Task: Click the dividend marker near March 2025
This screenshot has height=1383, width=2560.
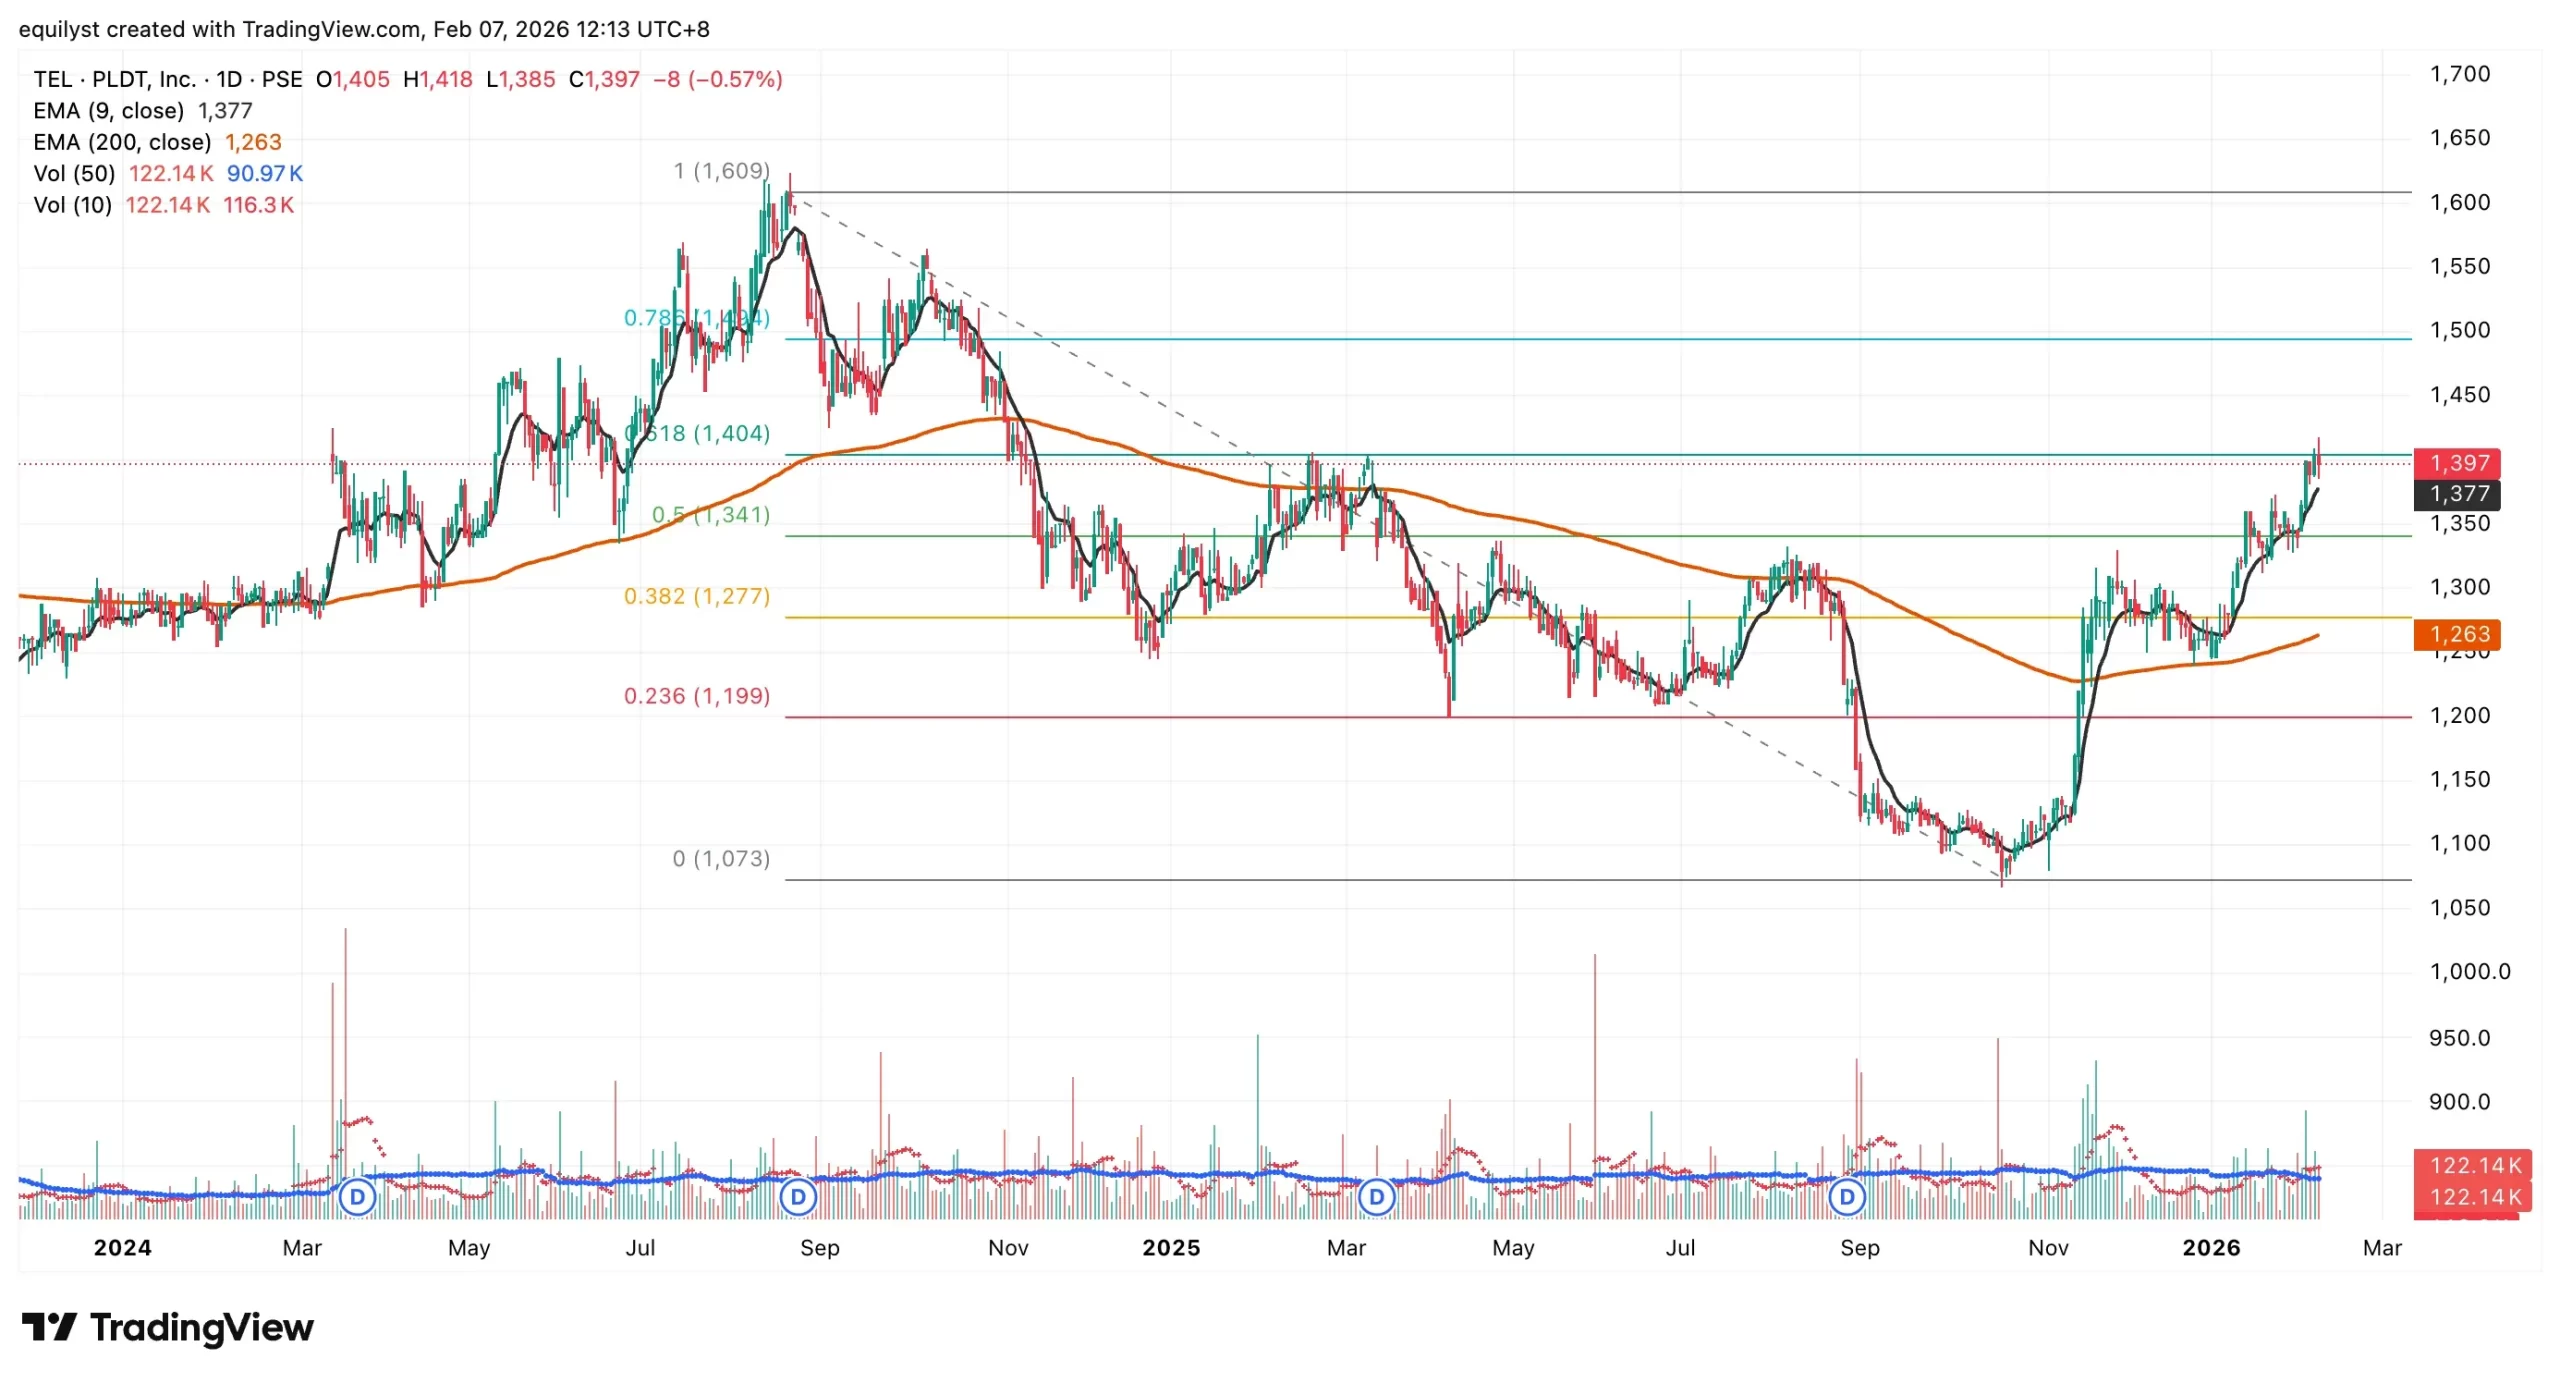Action: 1376,1197
